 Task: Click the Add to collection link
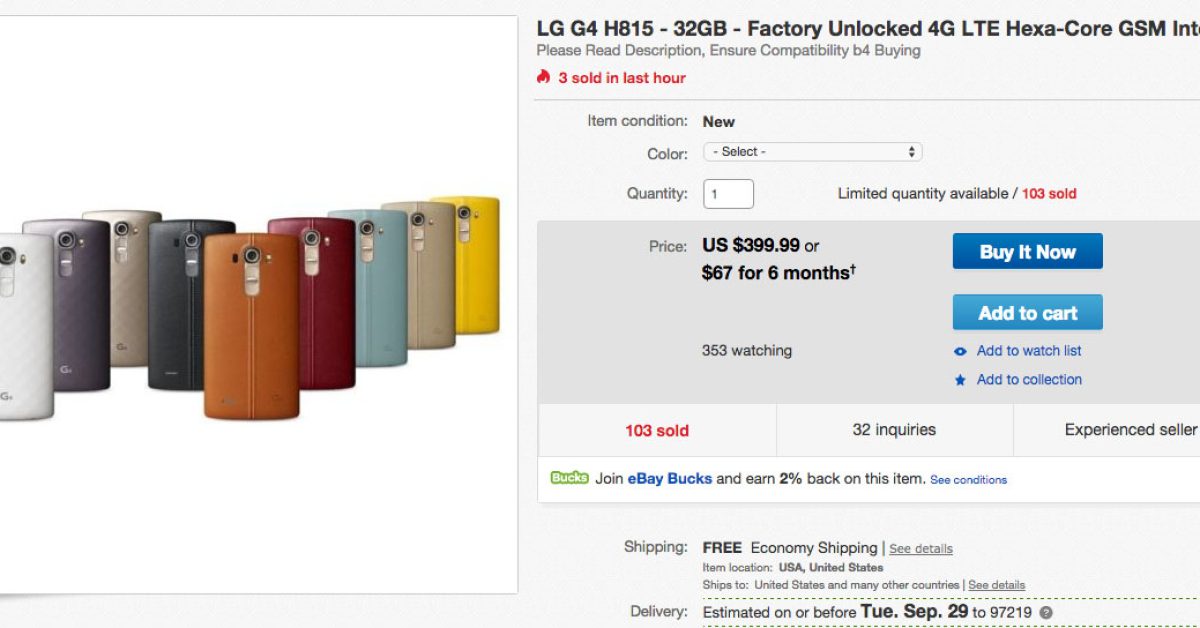point(1028,380)
